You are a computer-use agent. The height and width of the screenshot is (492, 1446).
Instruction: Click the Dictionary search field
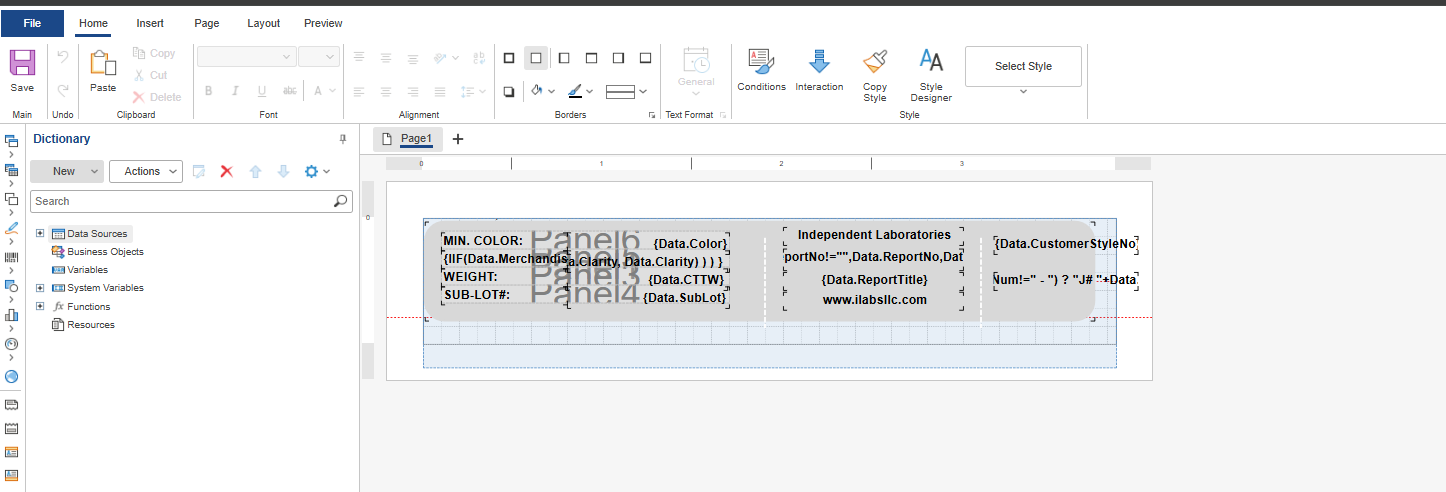point(182,201)
